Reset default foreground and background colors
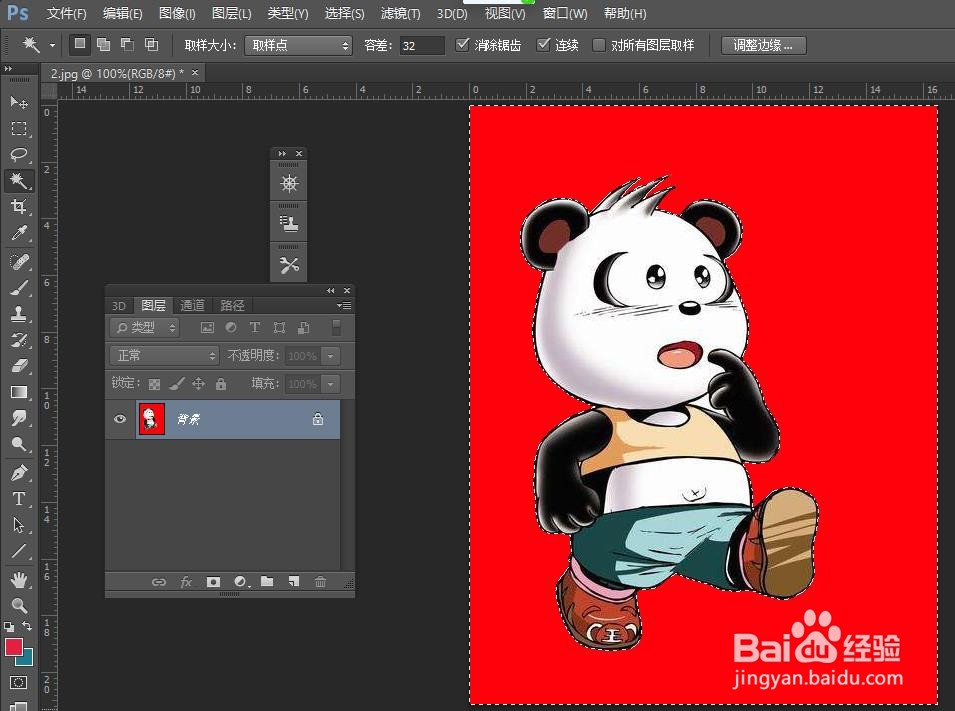The height and width of the screenshot is (711, 955). point(9,626)
